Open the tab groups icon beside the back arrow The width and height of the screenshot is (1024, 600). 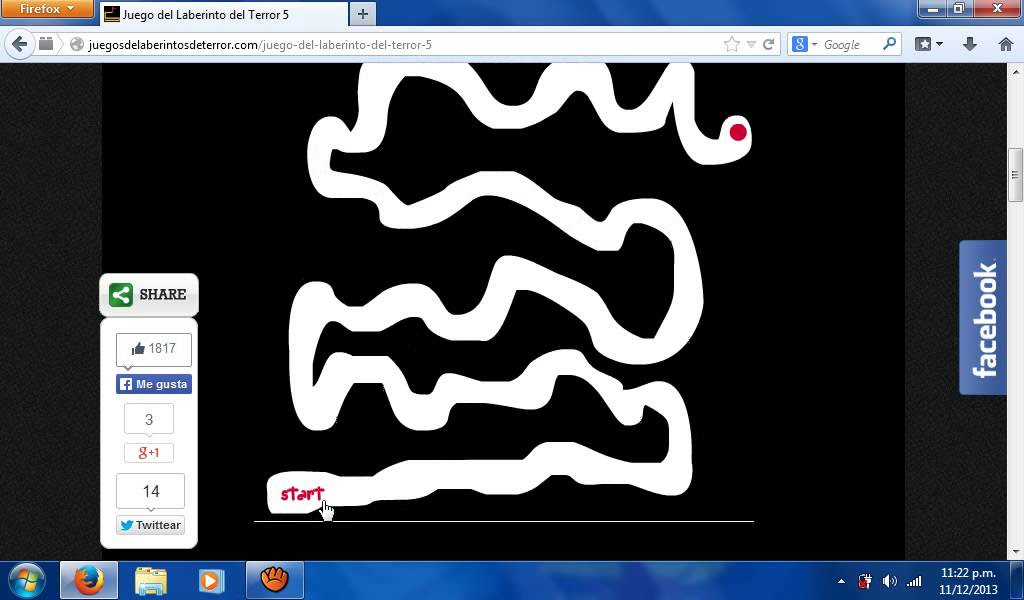(46, 44)
